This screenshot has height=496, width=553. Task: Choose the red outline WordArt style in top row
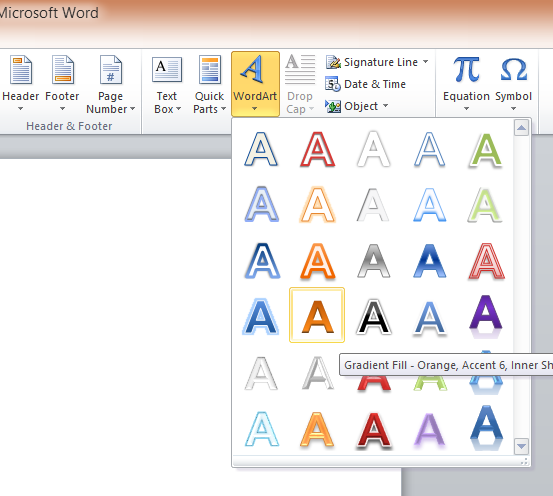pyautogui.click(x=317, y=149)
